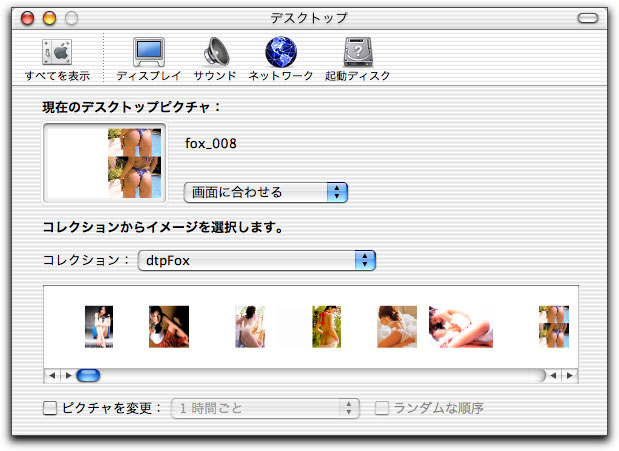Screen dimensions: 619x451
Task: Enable the ピクチャを変更 checkbox
Action: (51, 408)
